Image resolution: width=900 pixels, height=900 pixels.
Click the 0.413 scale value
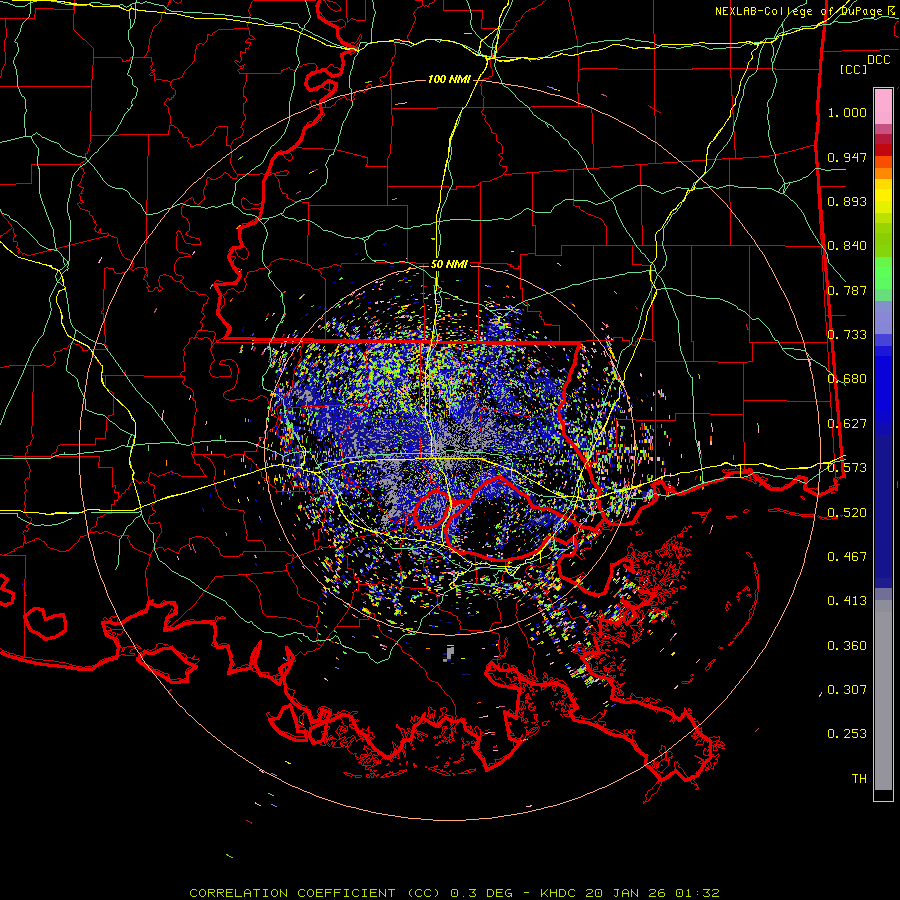coord(847,601)
